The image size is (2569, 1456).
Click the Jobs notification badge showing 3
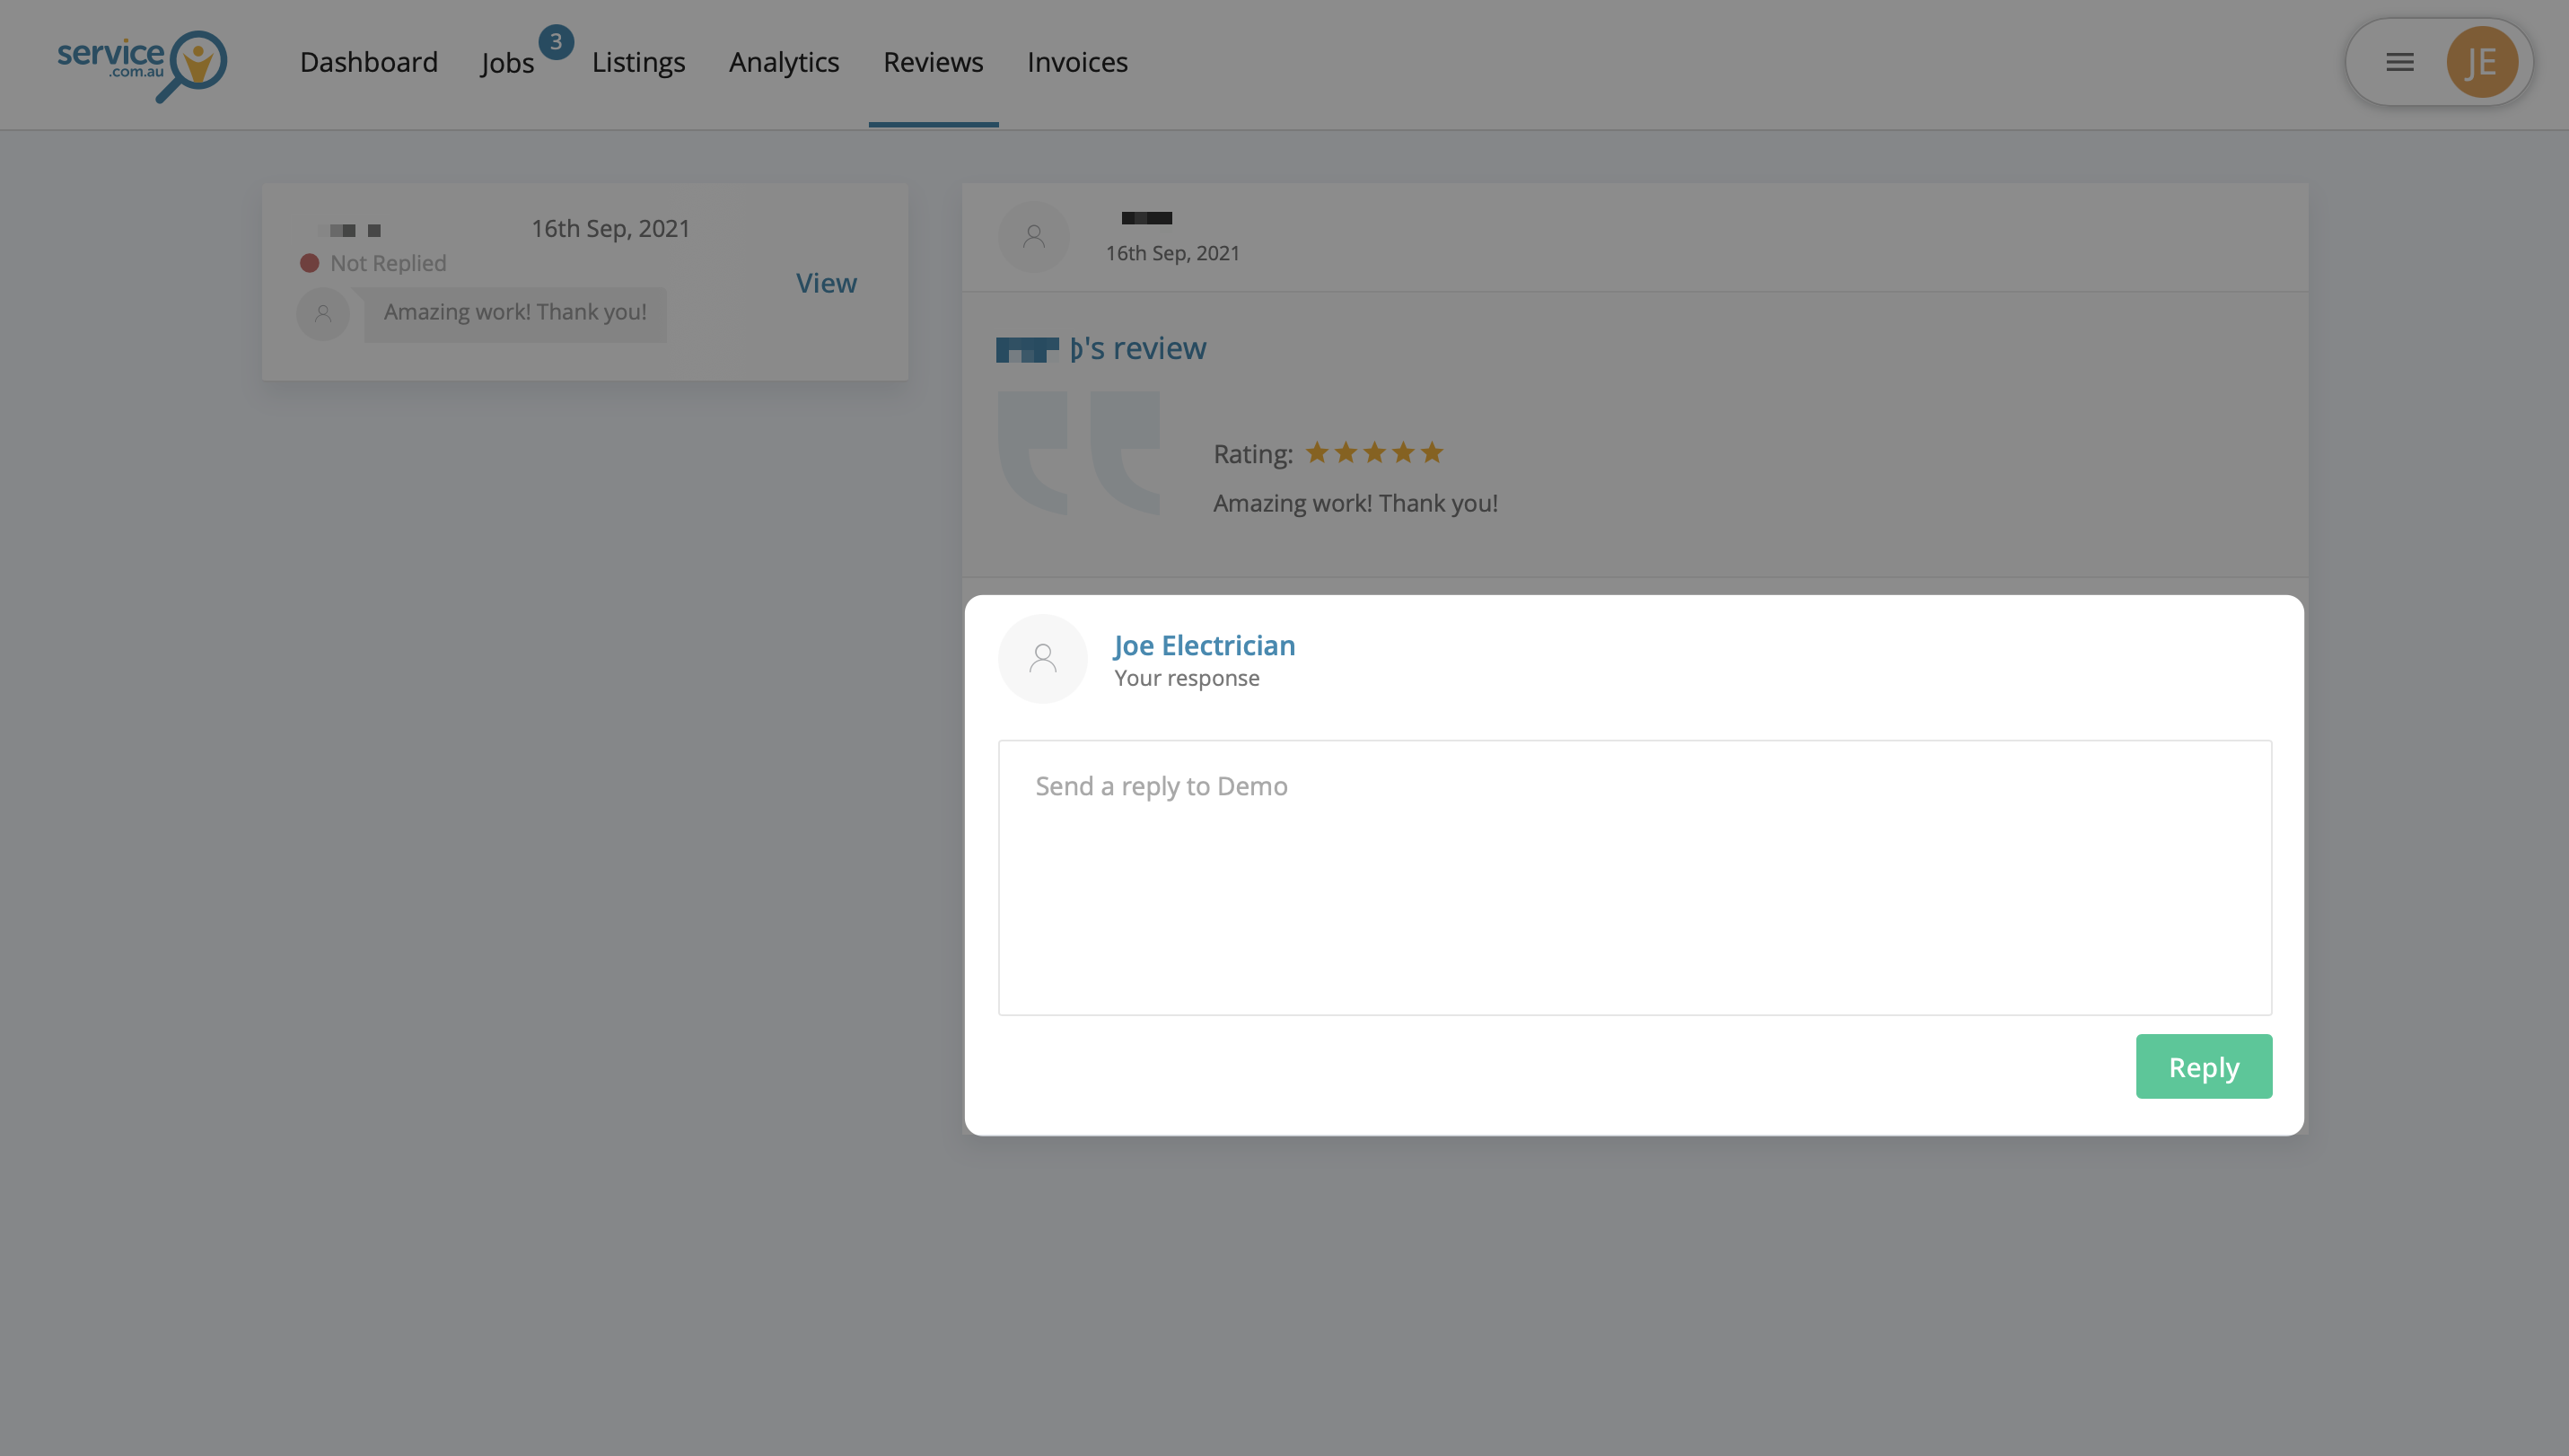pyautogui.click(x=556, y=42)
